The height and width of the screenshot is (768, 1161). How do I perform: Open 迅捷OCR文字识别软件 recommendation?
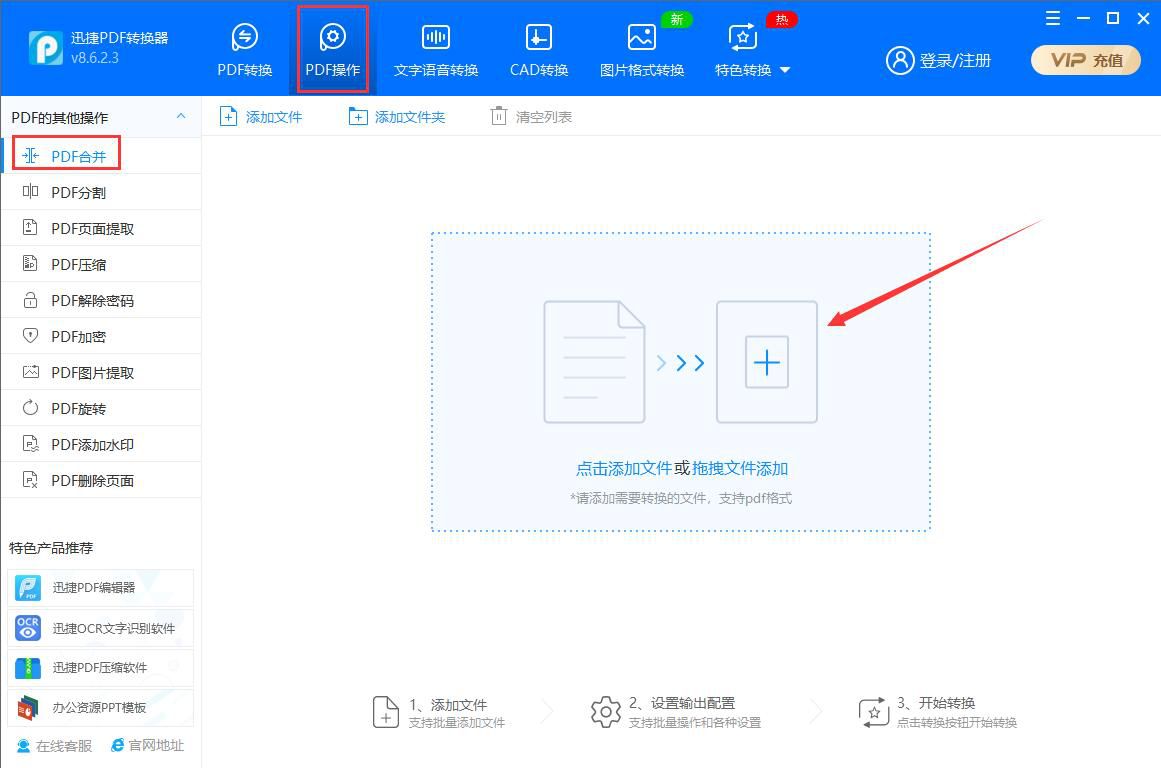point(101,628)
